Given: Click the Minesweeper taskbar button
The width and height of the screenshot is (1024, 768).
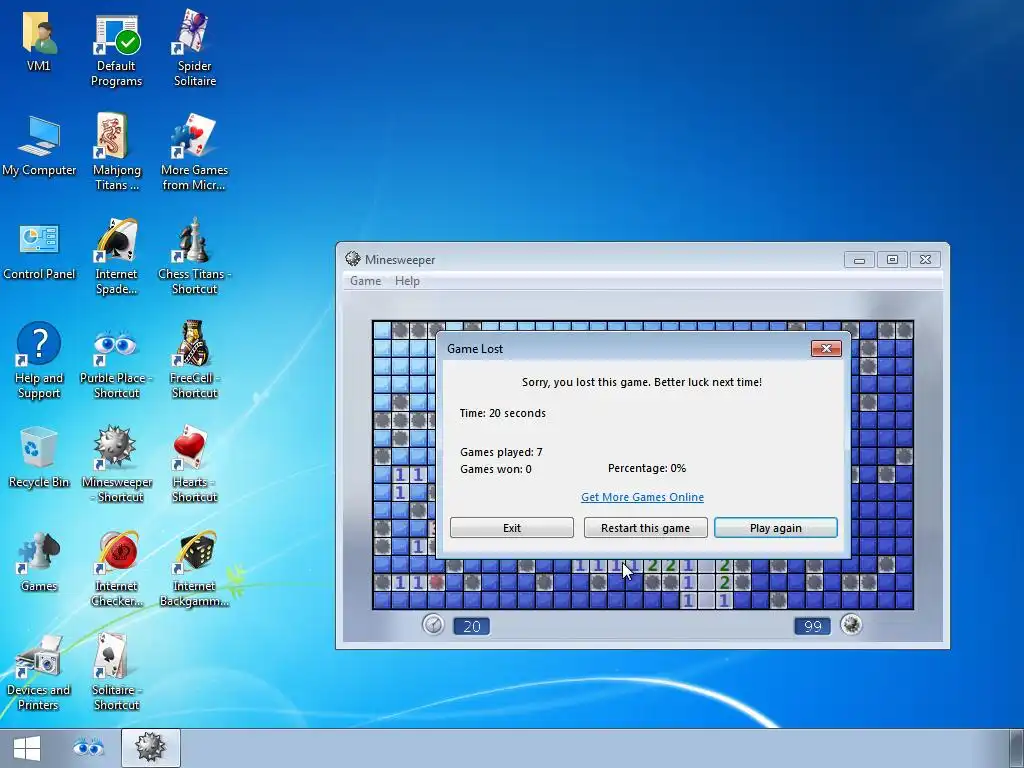Looking at the screenshot, I should 150,748.
